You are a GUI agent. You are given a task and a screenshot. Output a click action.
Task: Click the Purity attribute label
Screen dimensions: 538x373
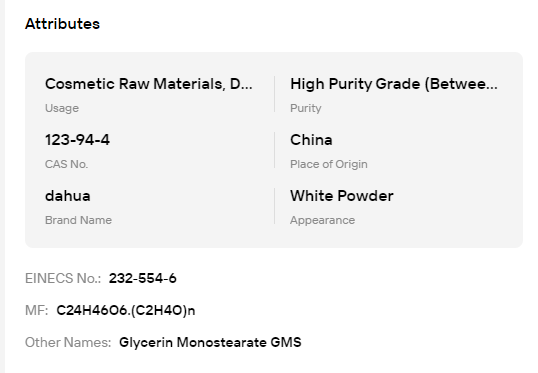click(x=306, y=108)
